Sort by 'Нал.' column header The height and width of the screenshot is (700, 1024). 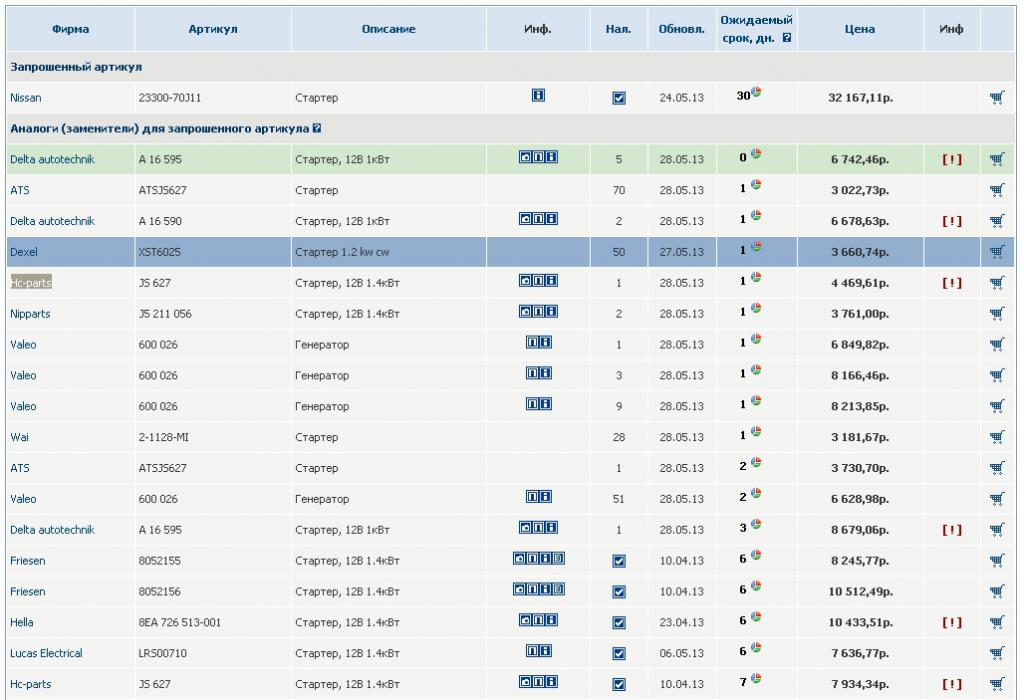(x=618, y=29)
